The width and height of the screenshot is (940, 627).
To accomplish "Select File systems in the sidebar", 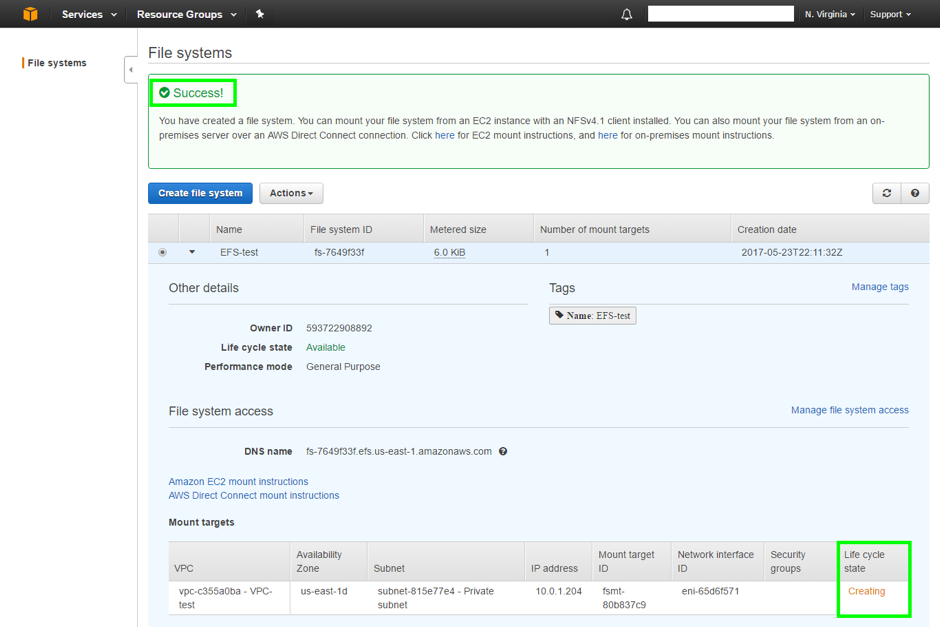I will point(57,63).
